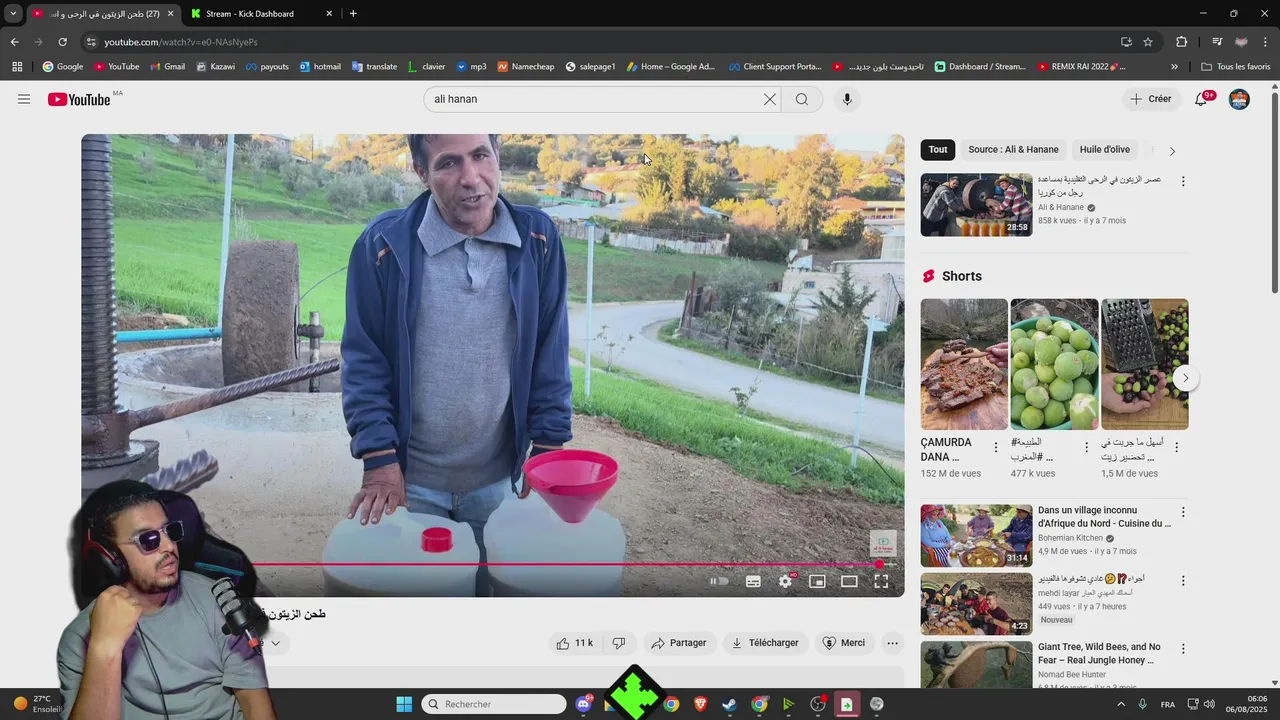Open the tab search dropdown in Chrome
This screenshot has width=1280, height=720.
(13, 13)
